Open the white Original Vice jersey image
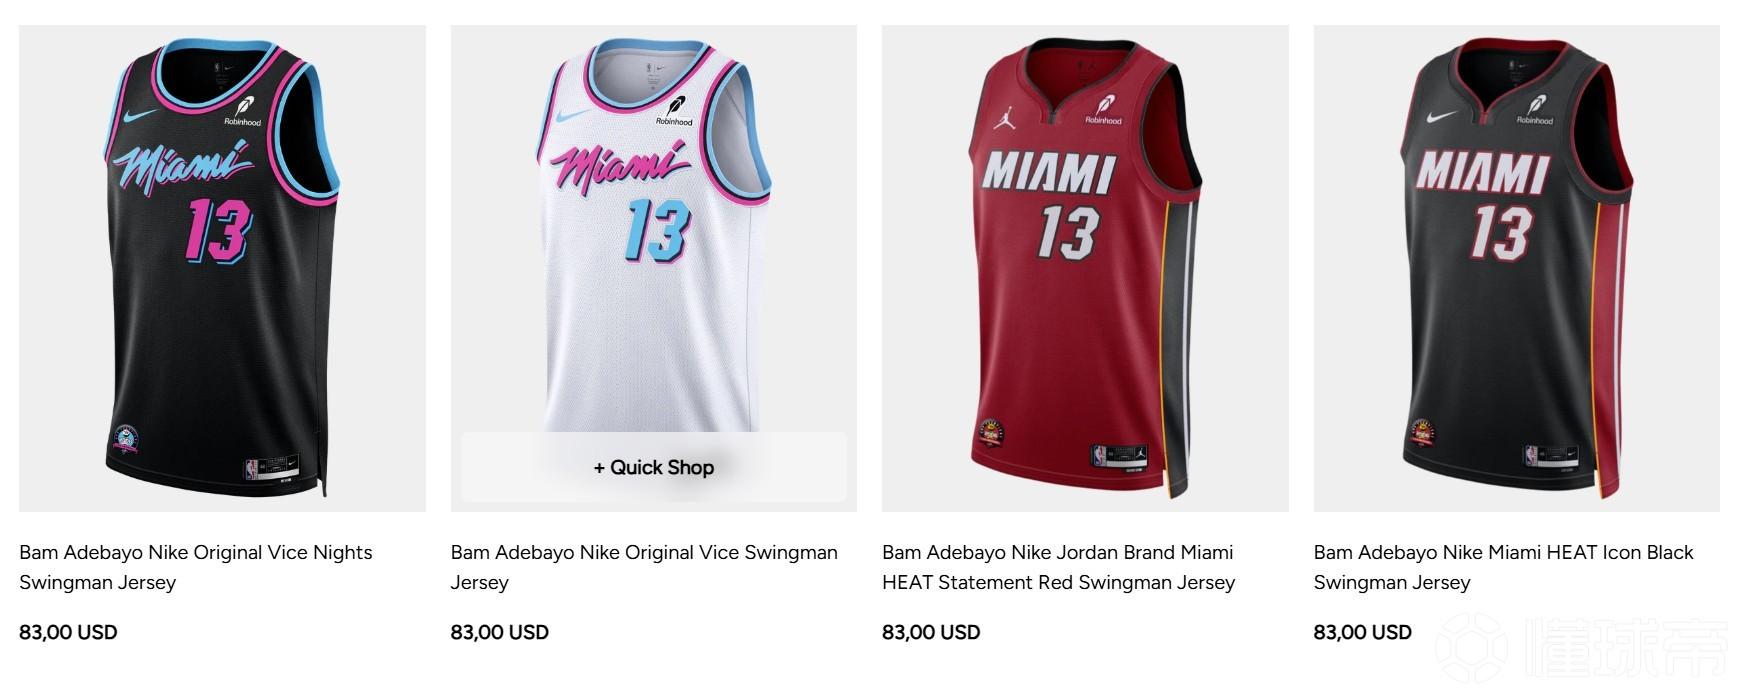 (653, 268)
